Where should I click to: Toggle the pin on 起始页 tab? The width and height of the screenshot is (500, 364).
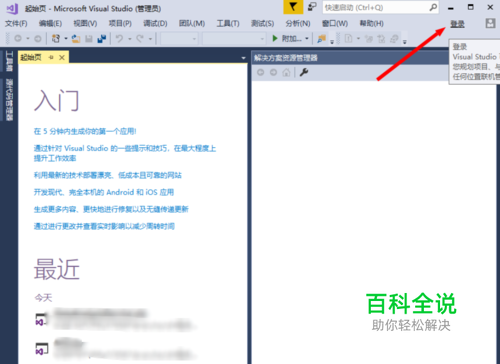(51, 57)
